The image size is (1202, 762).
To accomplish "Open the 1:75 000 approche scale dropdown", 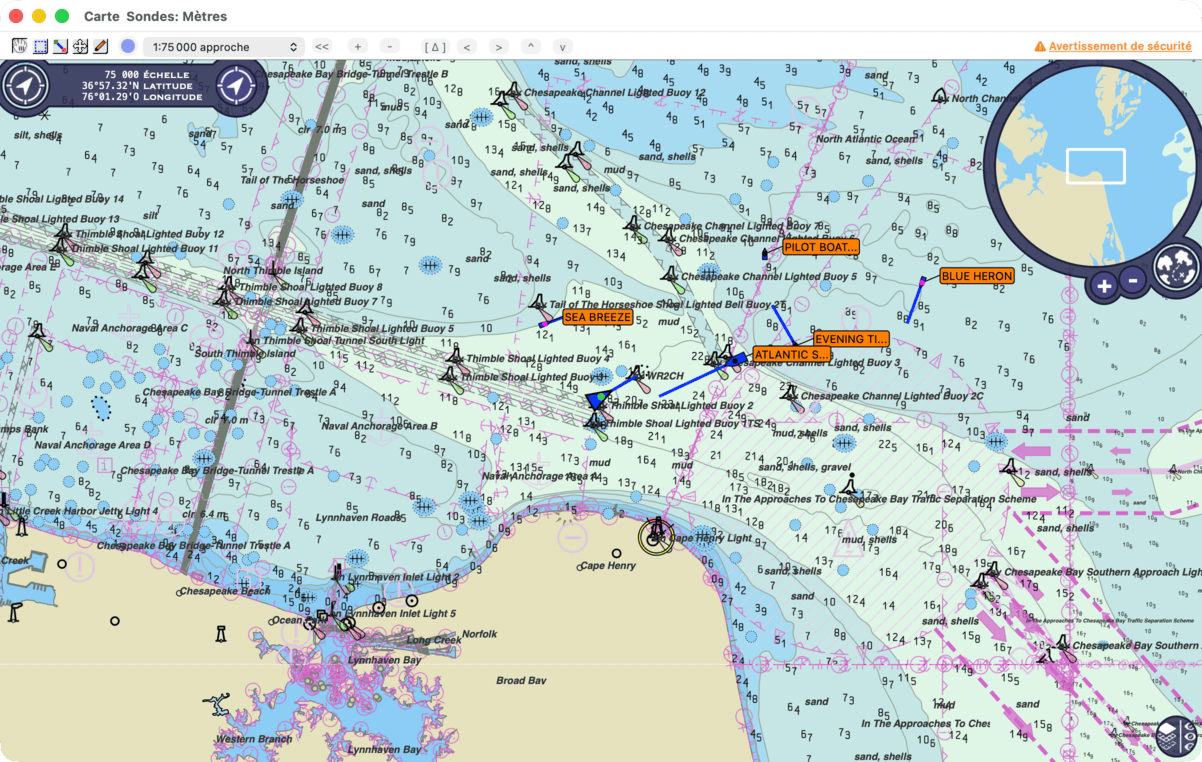I will point(224,47).
